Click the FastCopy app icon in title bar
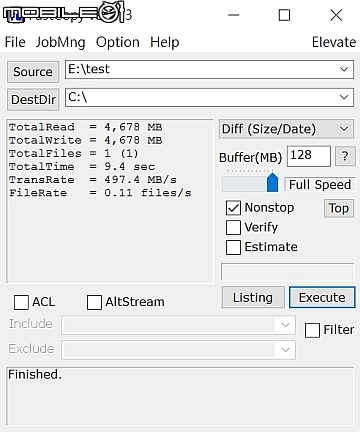The width and height of the screenshot is (360, 432). coord(15,15)
